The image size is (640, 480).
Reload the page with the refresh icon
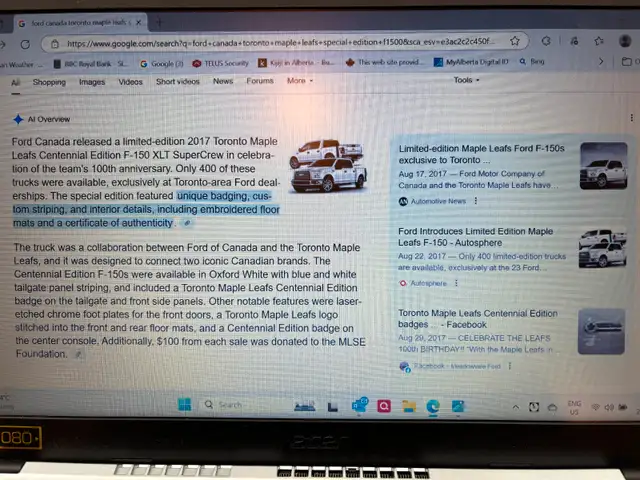[x=25, y=44]
